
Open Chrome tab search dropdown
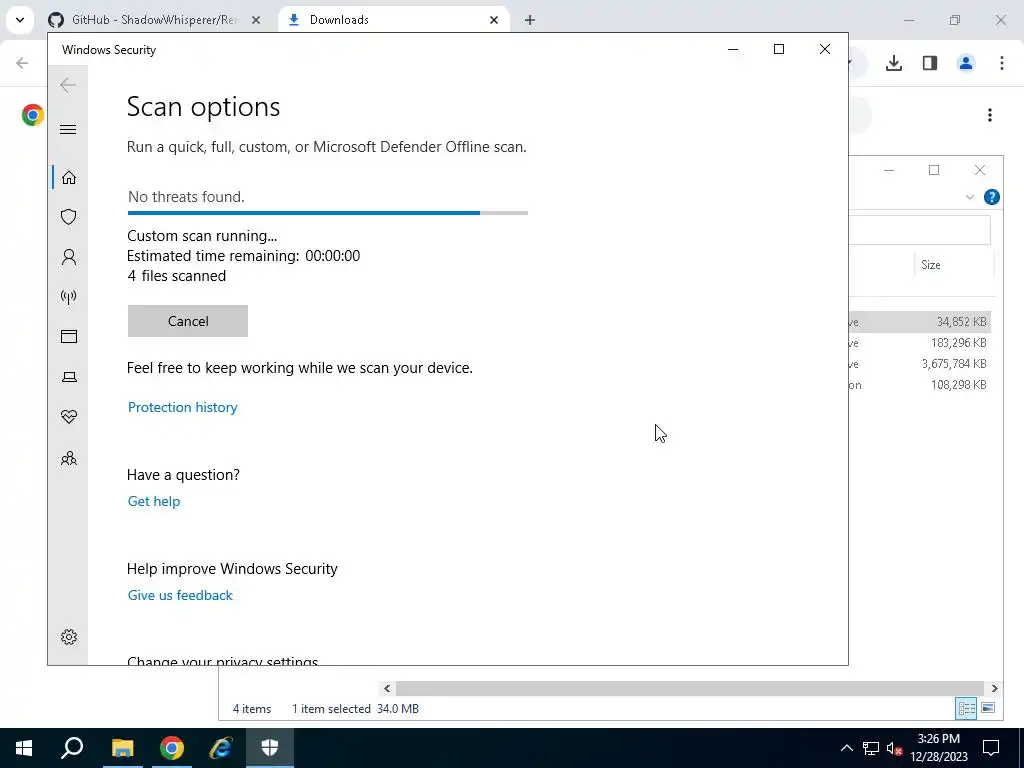(20, 20)
